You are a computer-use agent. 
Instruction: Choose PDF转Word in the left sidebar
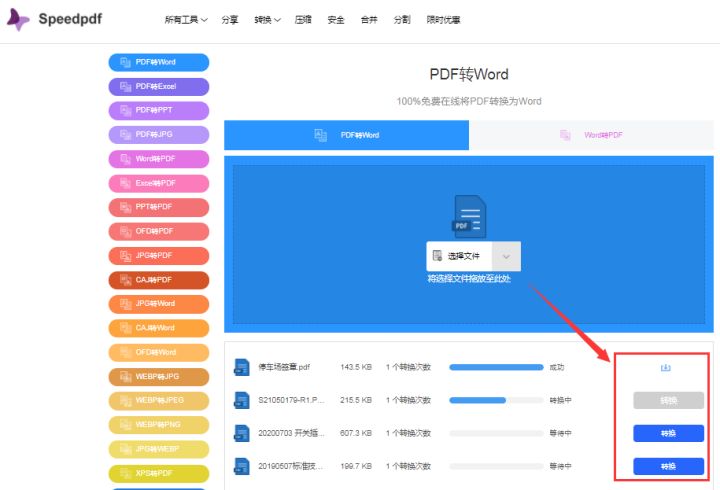click(x=159, y=62)
